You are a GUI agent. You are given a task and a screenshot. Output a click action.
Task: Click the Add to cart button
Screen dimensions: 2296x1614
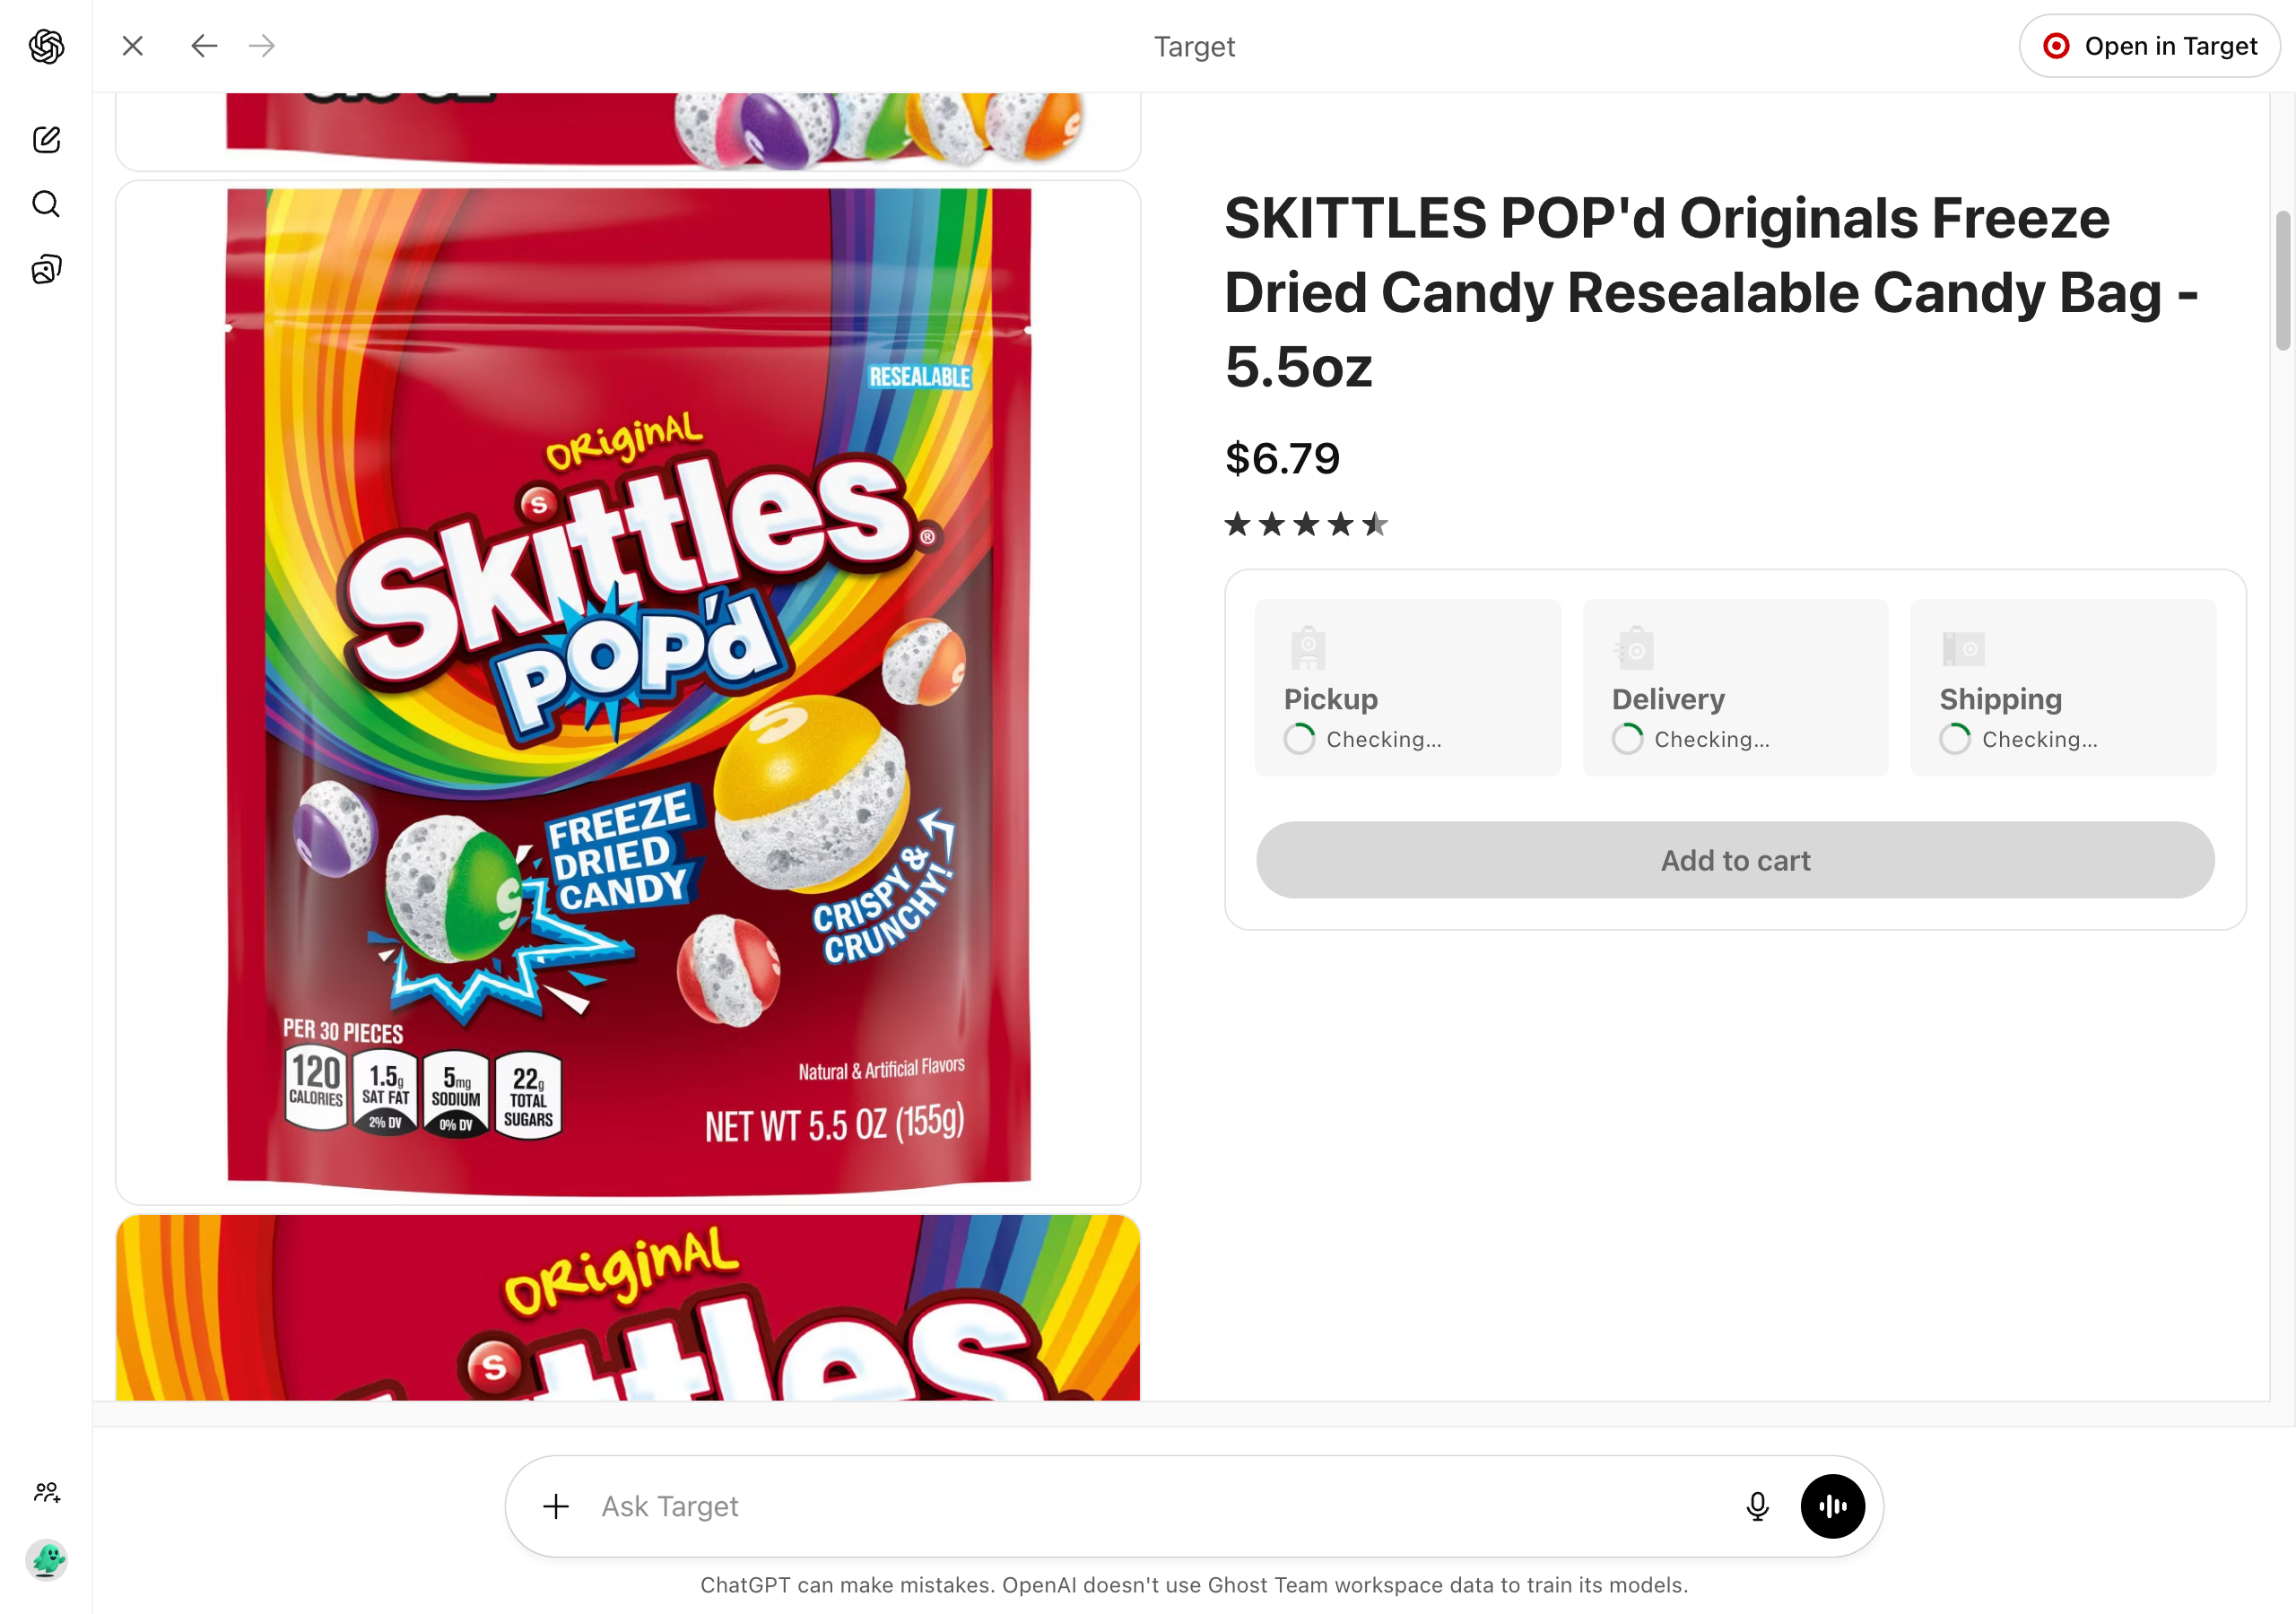coord(1735,860)
